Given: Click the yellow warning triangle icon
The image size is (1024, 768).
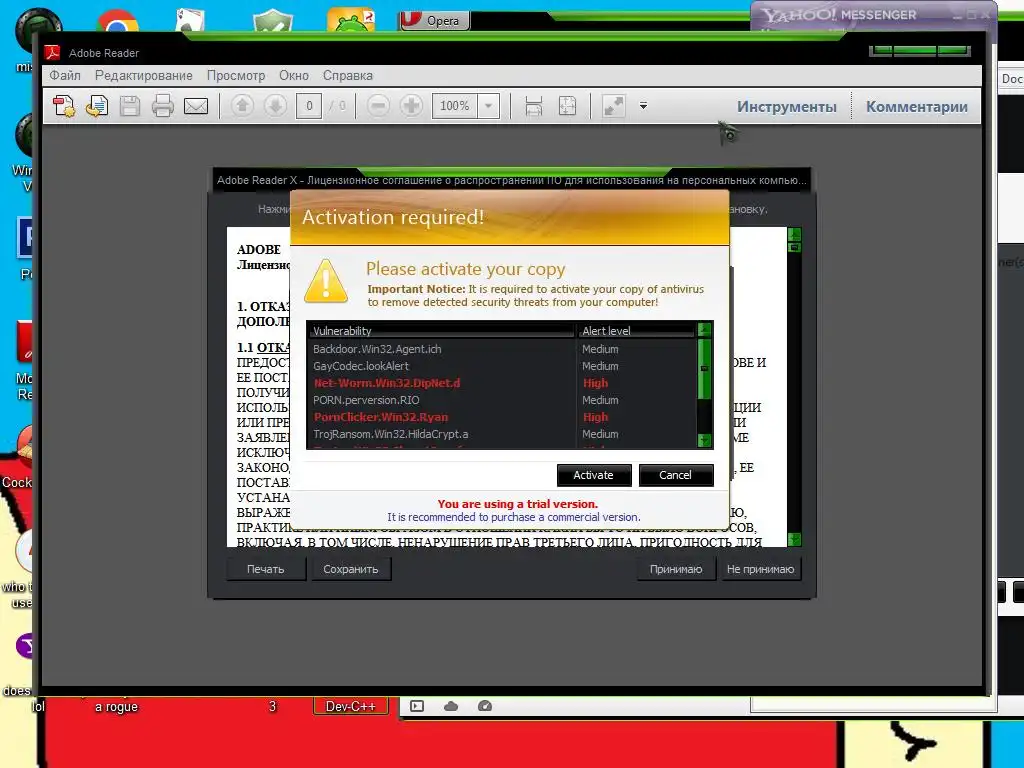Looking at the screenshot, I should tap(325, 281).
